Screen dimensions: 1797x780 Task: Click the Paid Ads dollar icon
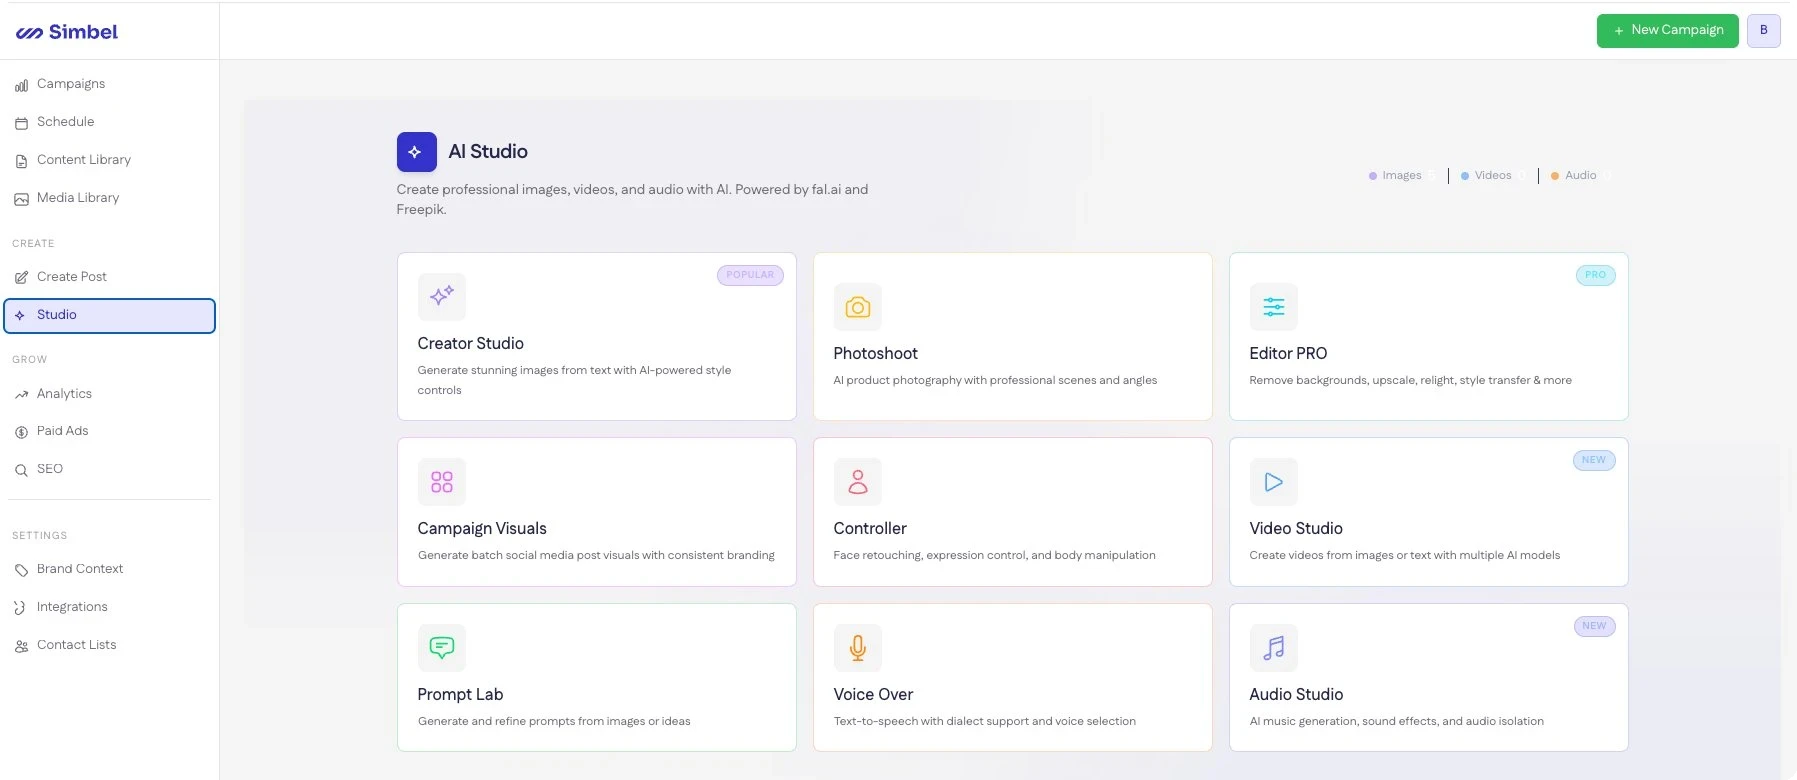(x=21, y=432)
